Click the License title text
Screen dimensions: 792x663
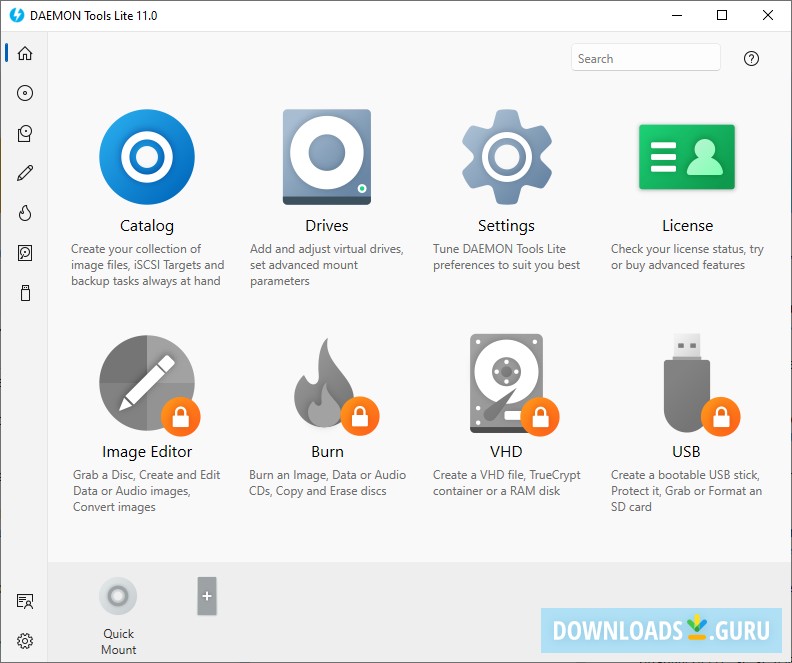687,226
